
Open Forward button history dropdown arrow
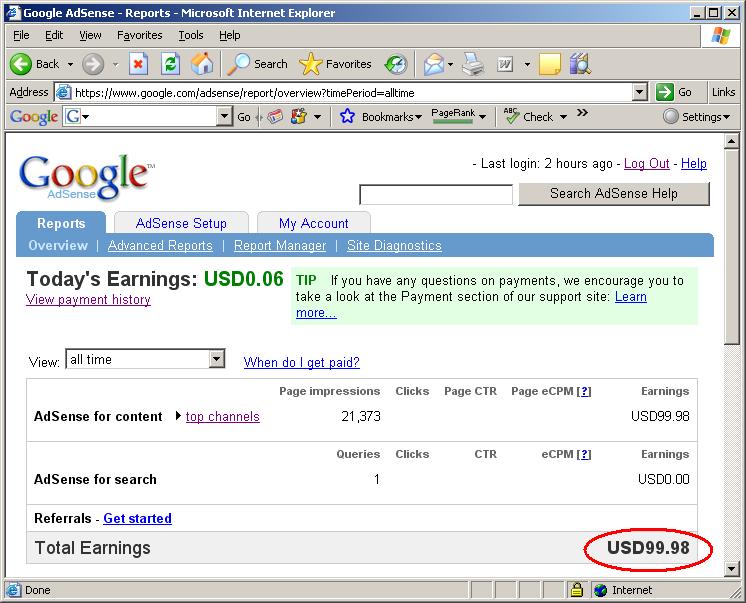[x=115, y=64]
